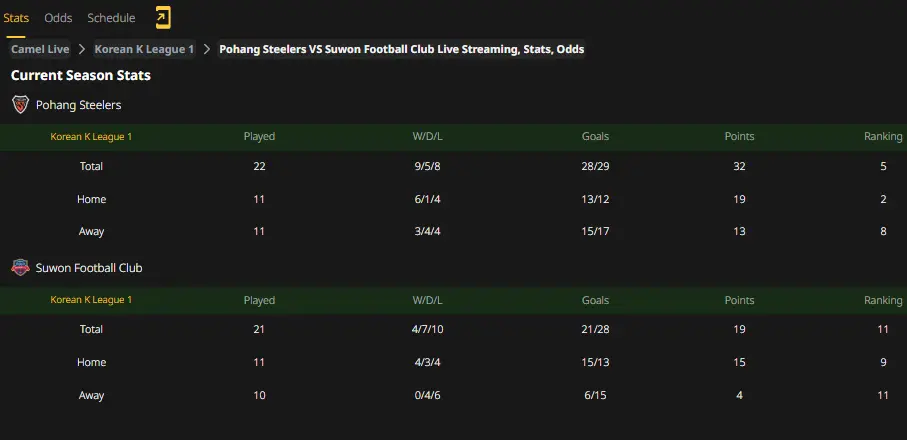Click the Points header in Suwon table
Screen dimensions: 907x440
[739, 300]
